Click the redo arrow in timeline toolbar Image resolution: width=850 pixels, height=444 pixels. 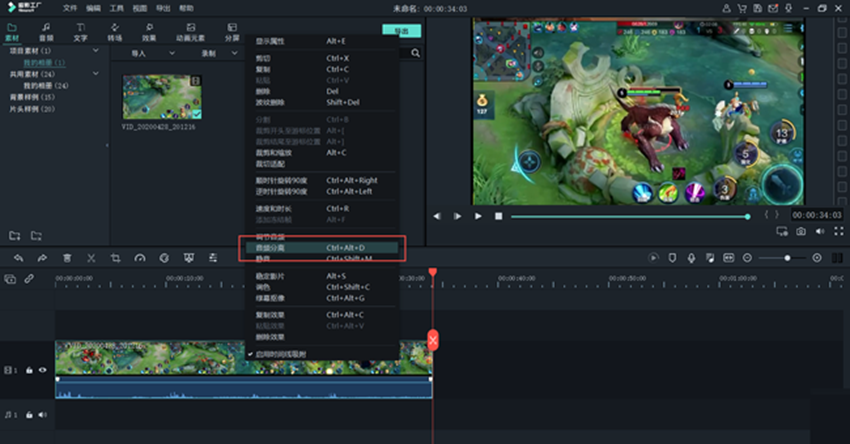pos(42,258)
